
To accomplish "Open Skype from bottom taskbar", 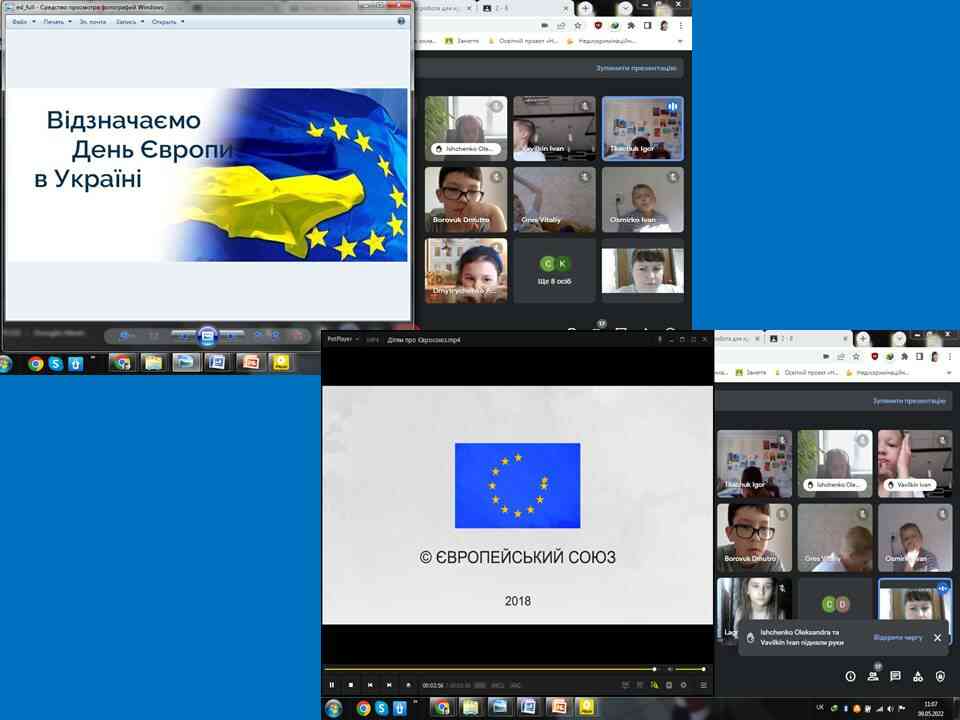I will tap(381, 708).
